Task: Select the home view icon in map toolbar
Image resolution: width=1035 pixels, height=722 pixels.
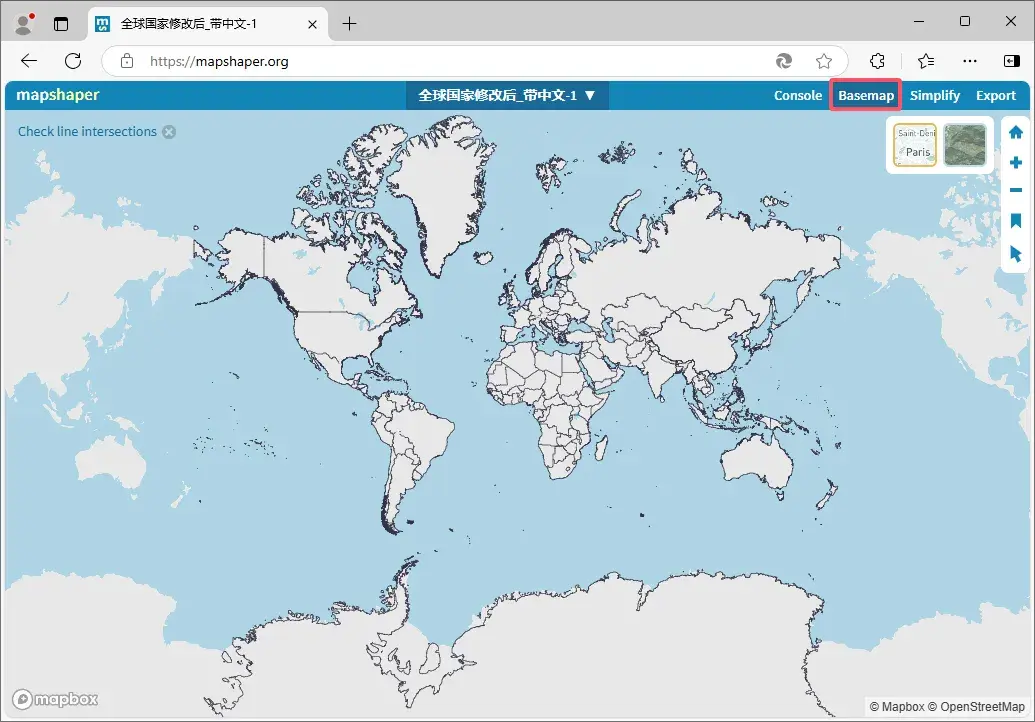Action: [1015, 131]
